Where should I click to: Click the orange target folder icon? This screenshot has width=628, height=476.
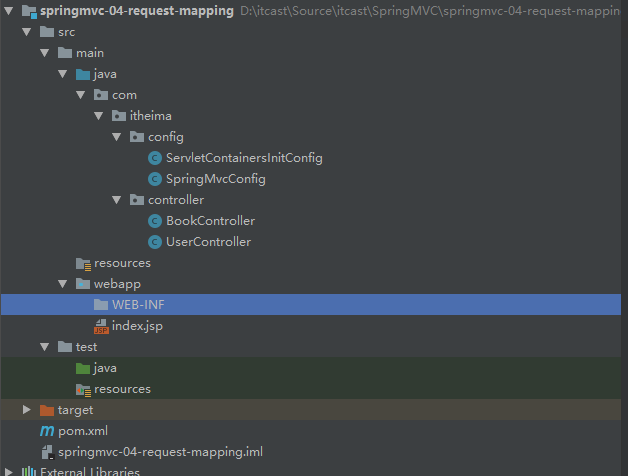(x=46, y=410)
